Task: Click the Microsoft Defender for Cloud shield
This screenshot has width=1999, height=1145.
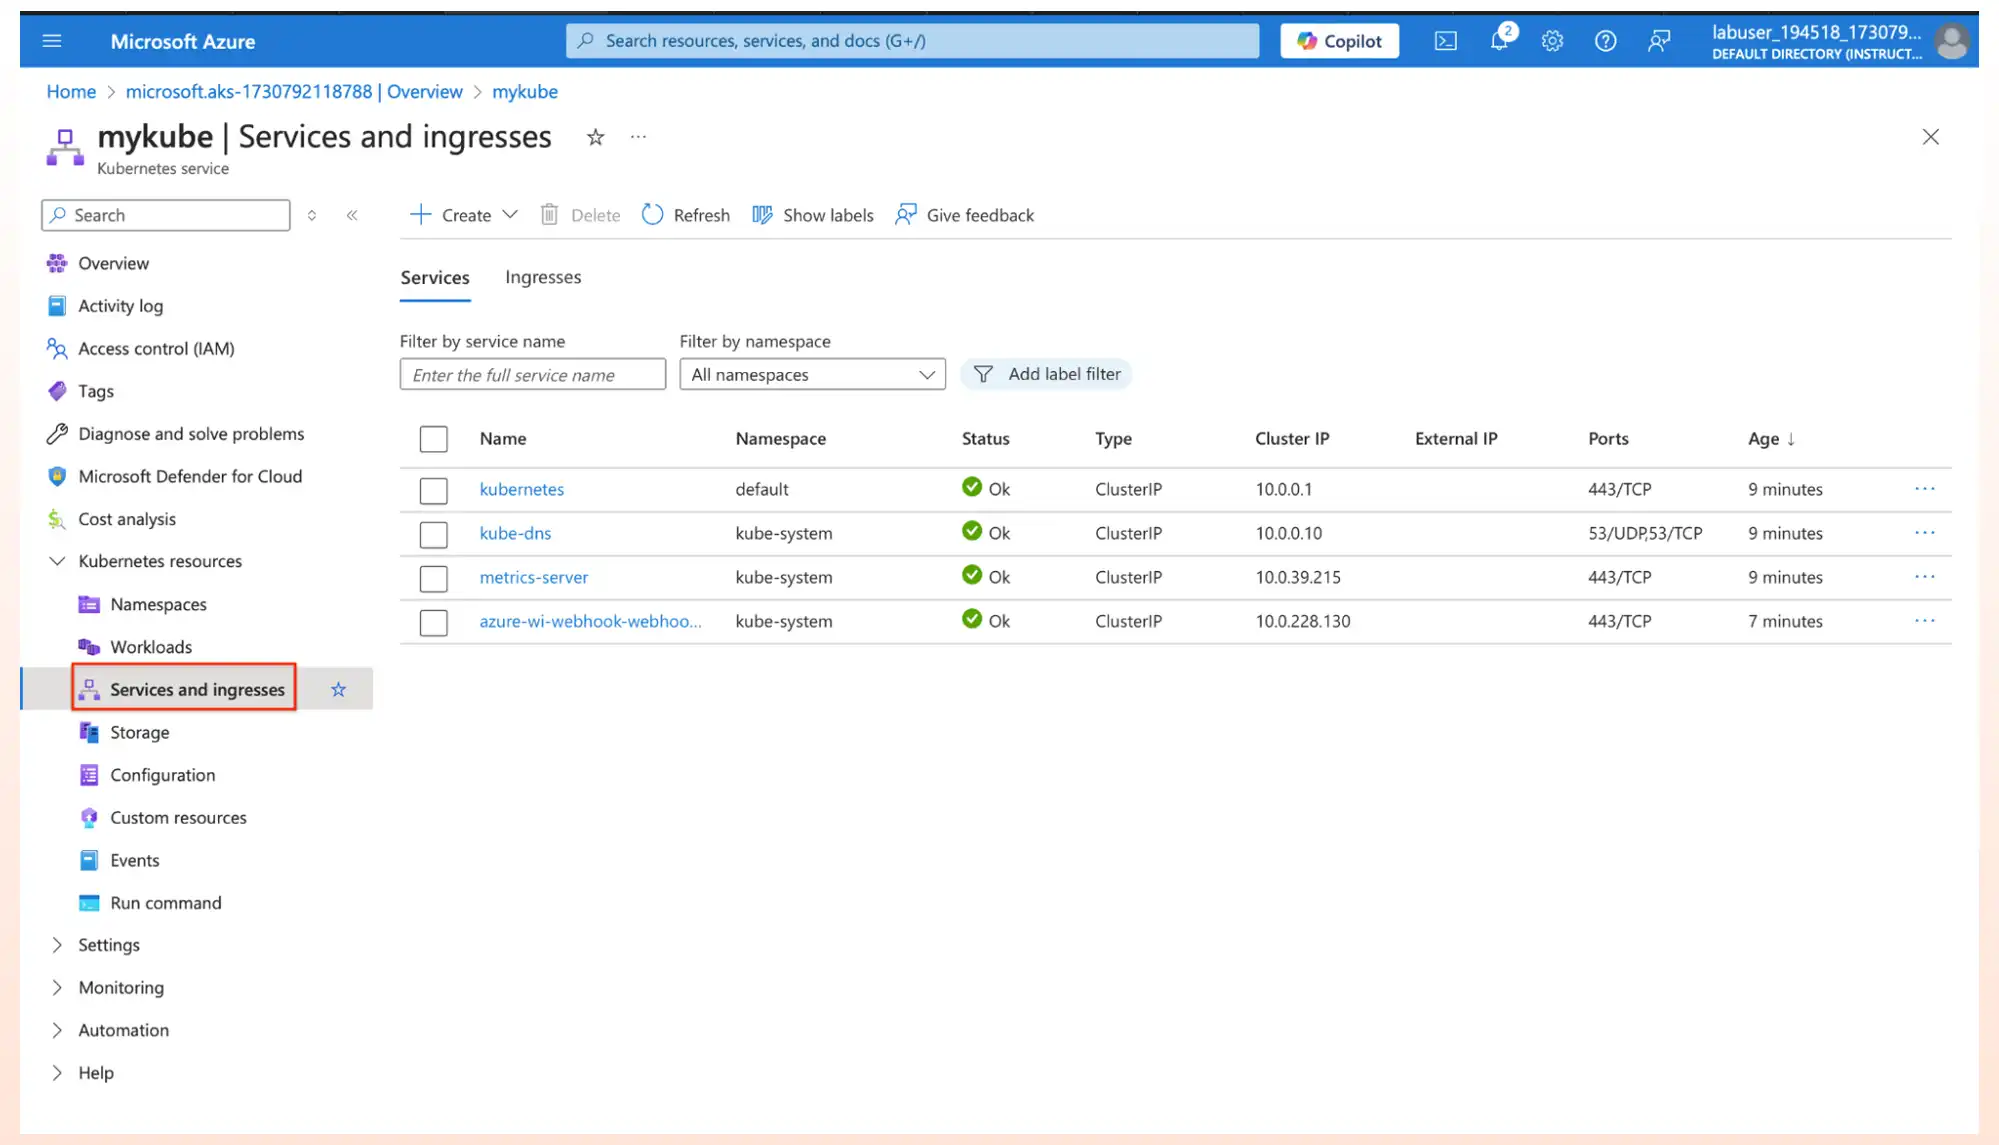Action: (x=57, y=476)
